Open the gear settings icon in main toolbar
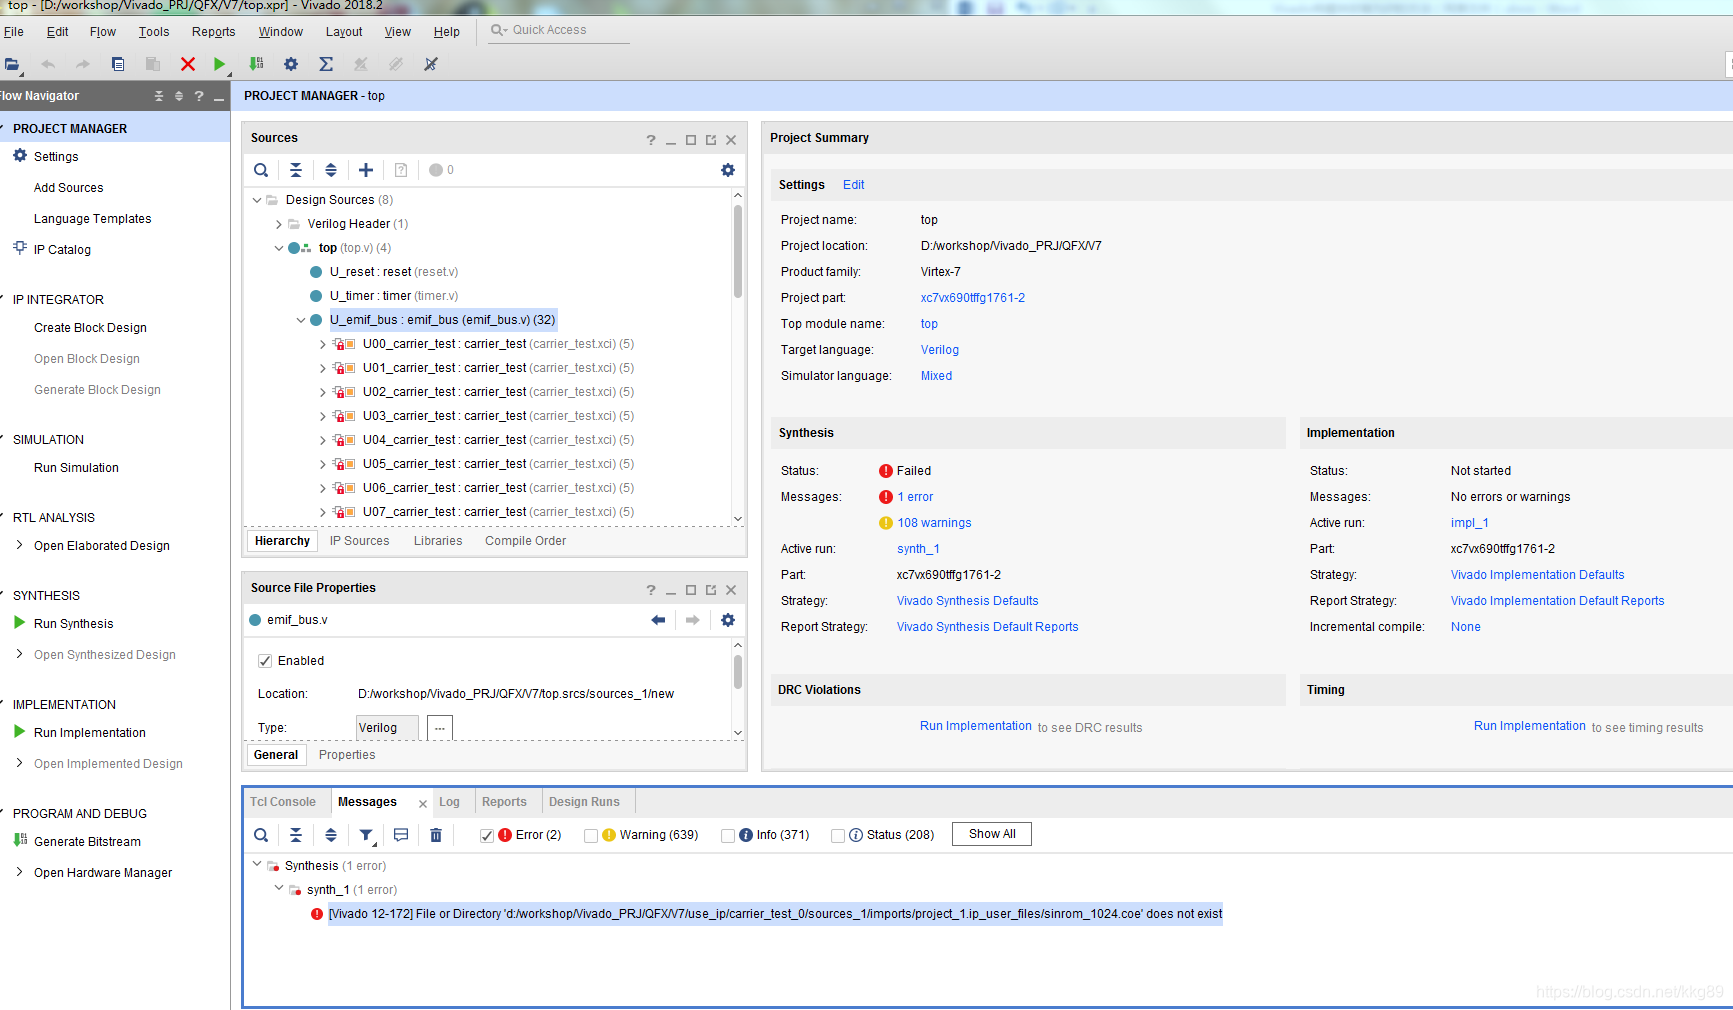This screenshot has height=1010, width=1733. pos(291,64)
